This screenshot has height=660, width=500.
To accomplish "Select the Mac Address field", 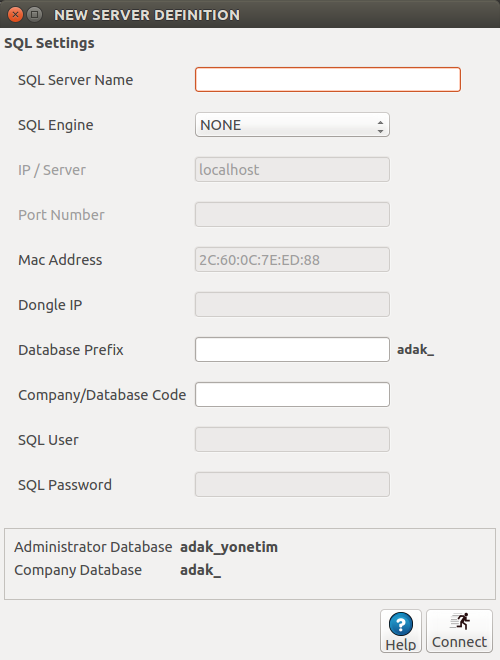I will [292, 260].
